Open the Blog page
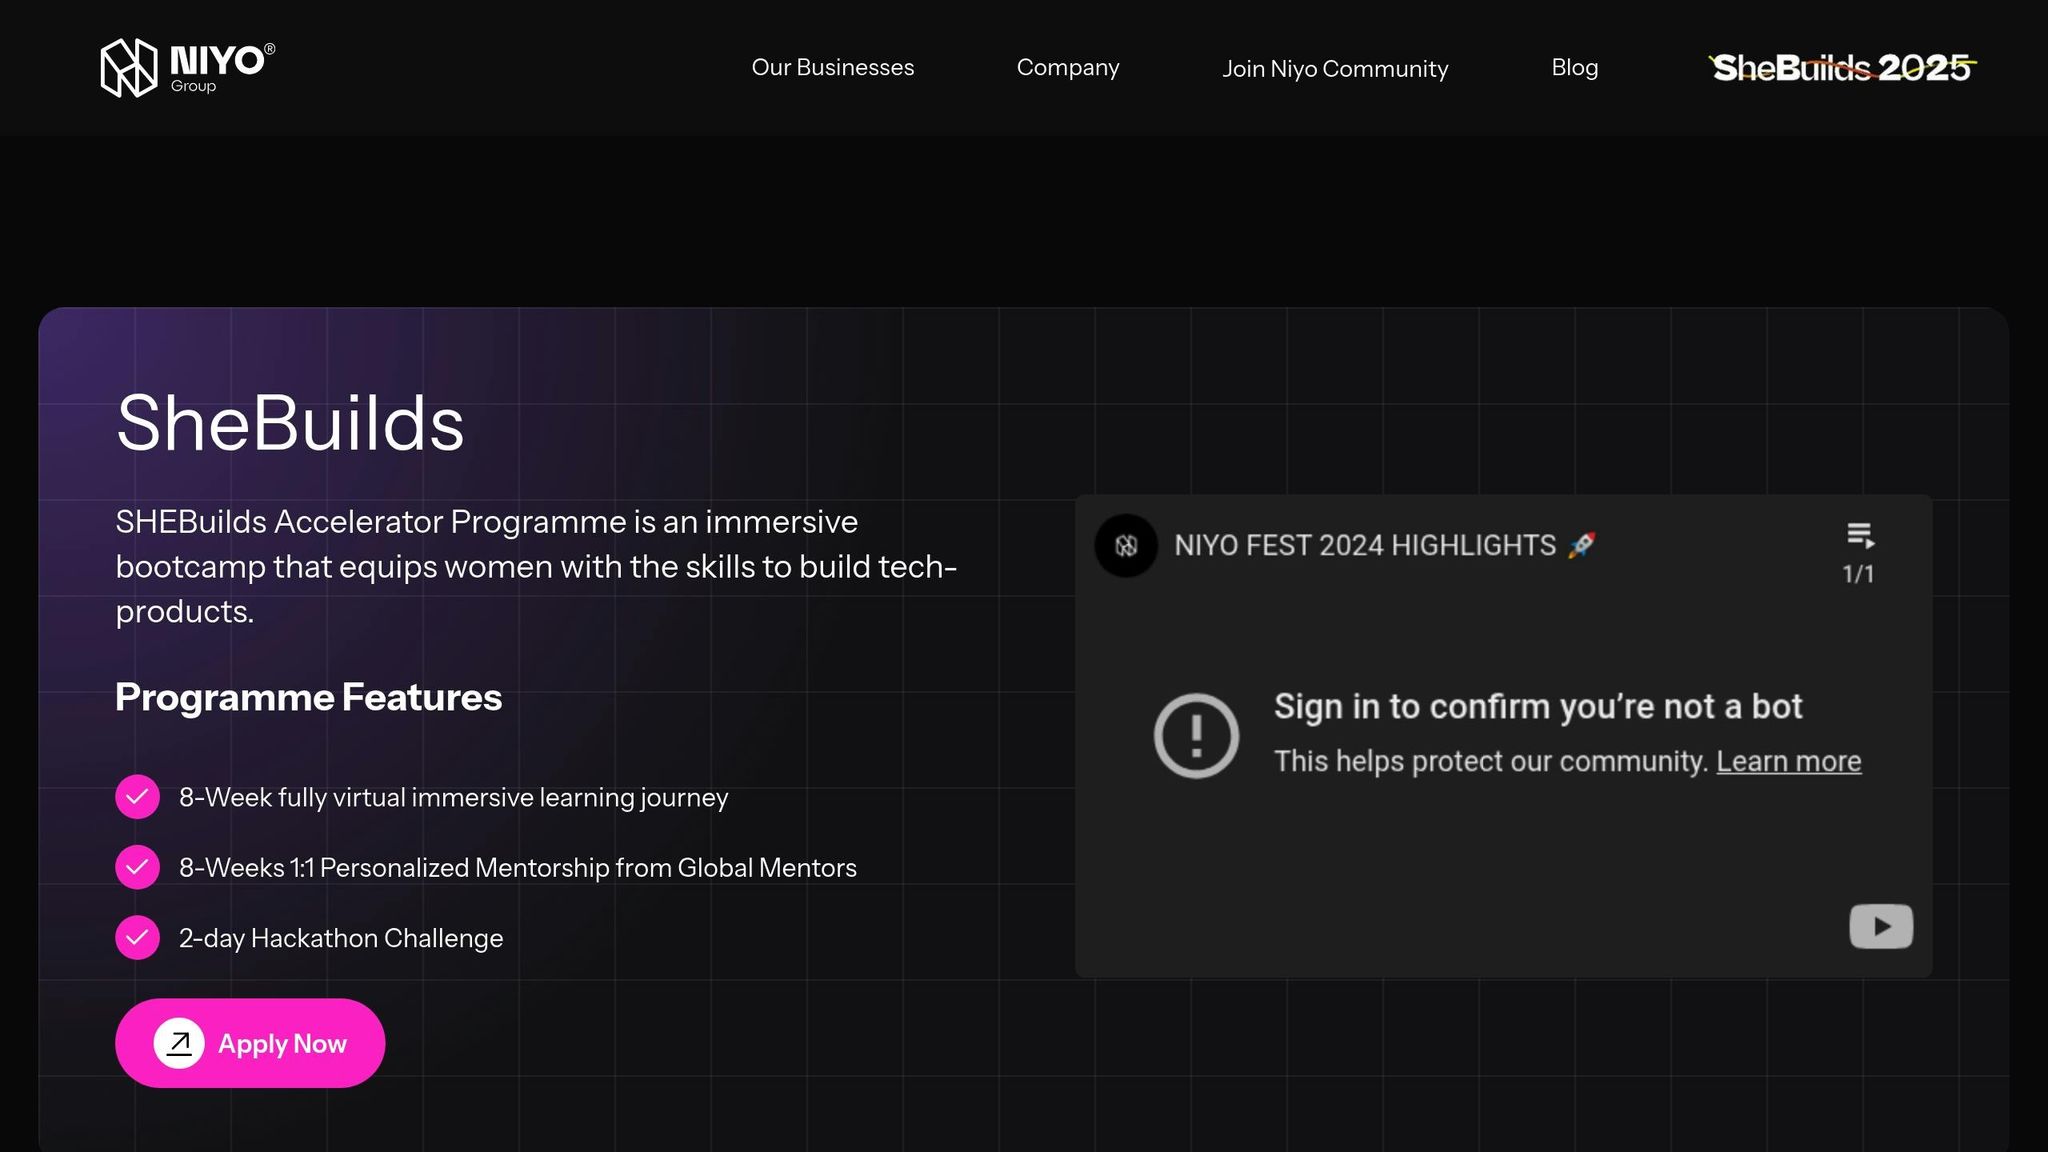 click(1575, 67)
